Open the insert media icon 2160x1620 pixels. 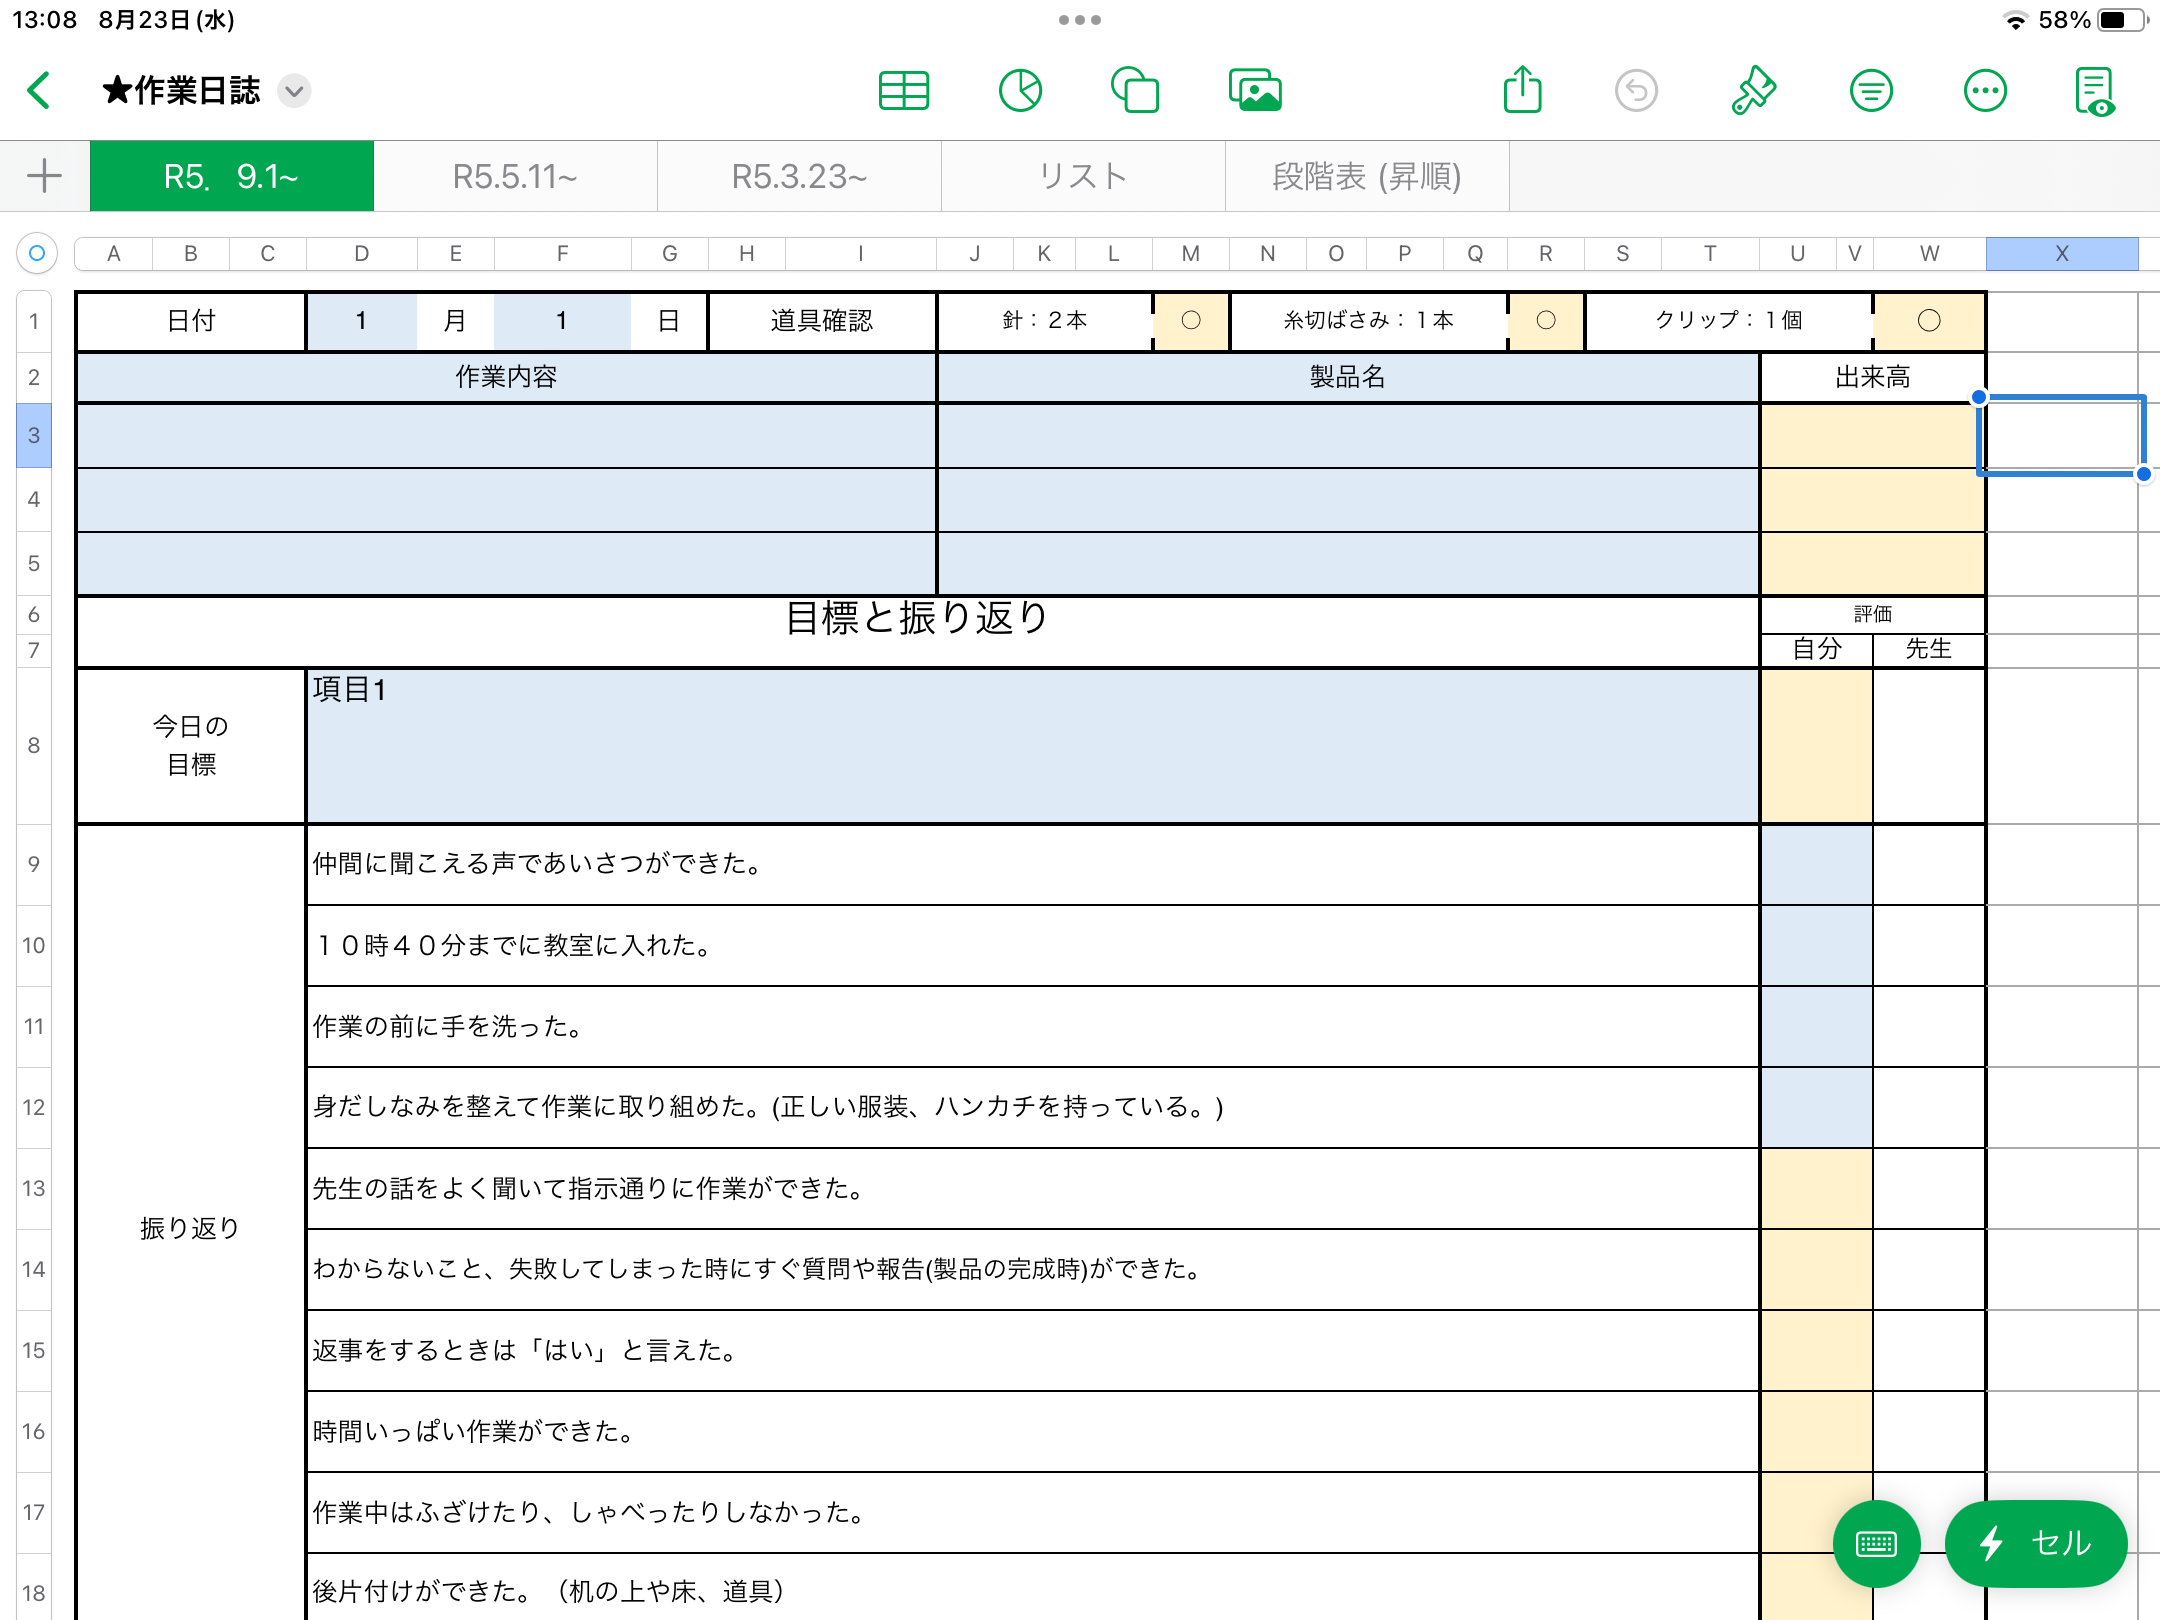click(x=1255, y=91)
